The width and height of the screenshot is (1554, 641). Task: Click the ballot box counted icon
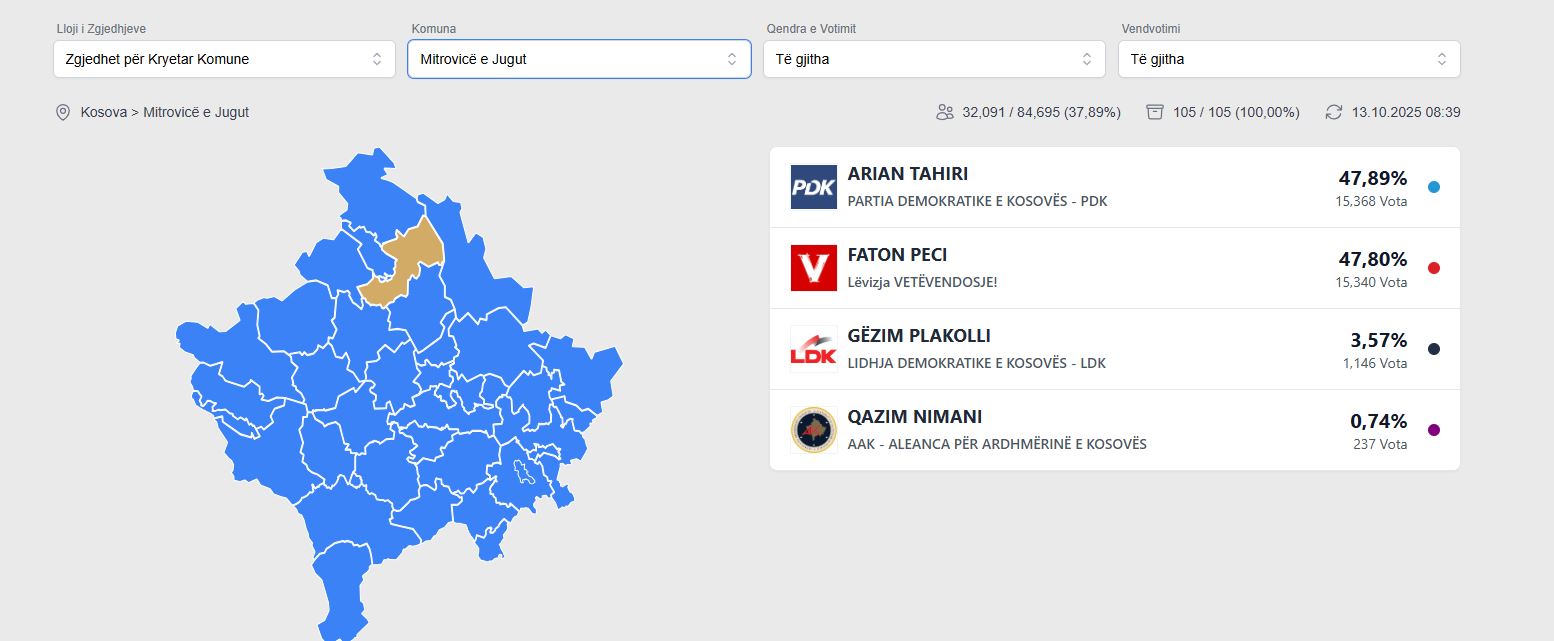[1155, 112]
